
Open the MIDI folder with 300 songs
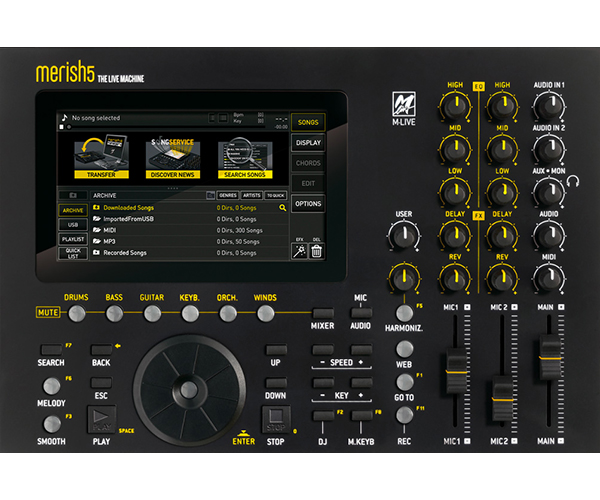click(189, 230)
